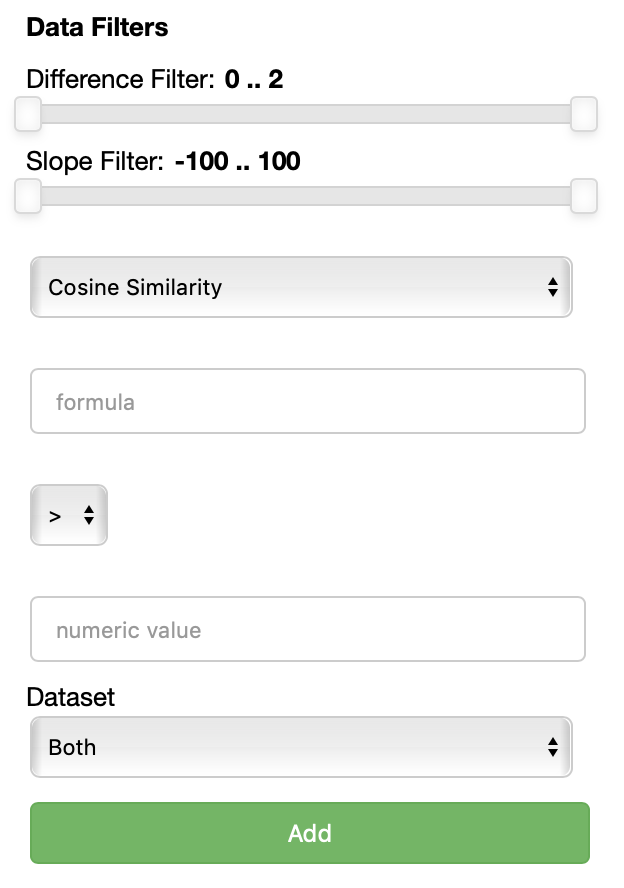Click the Difference Filter left slider handle
The image size is (624, 888).
(28, 114)
